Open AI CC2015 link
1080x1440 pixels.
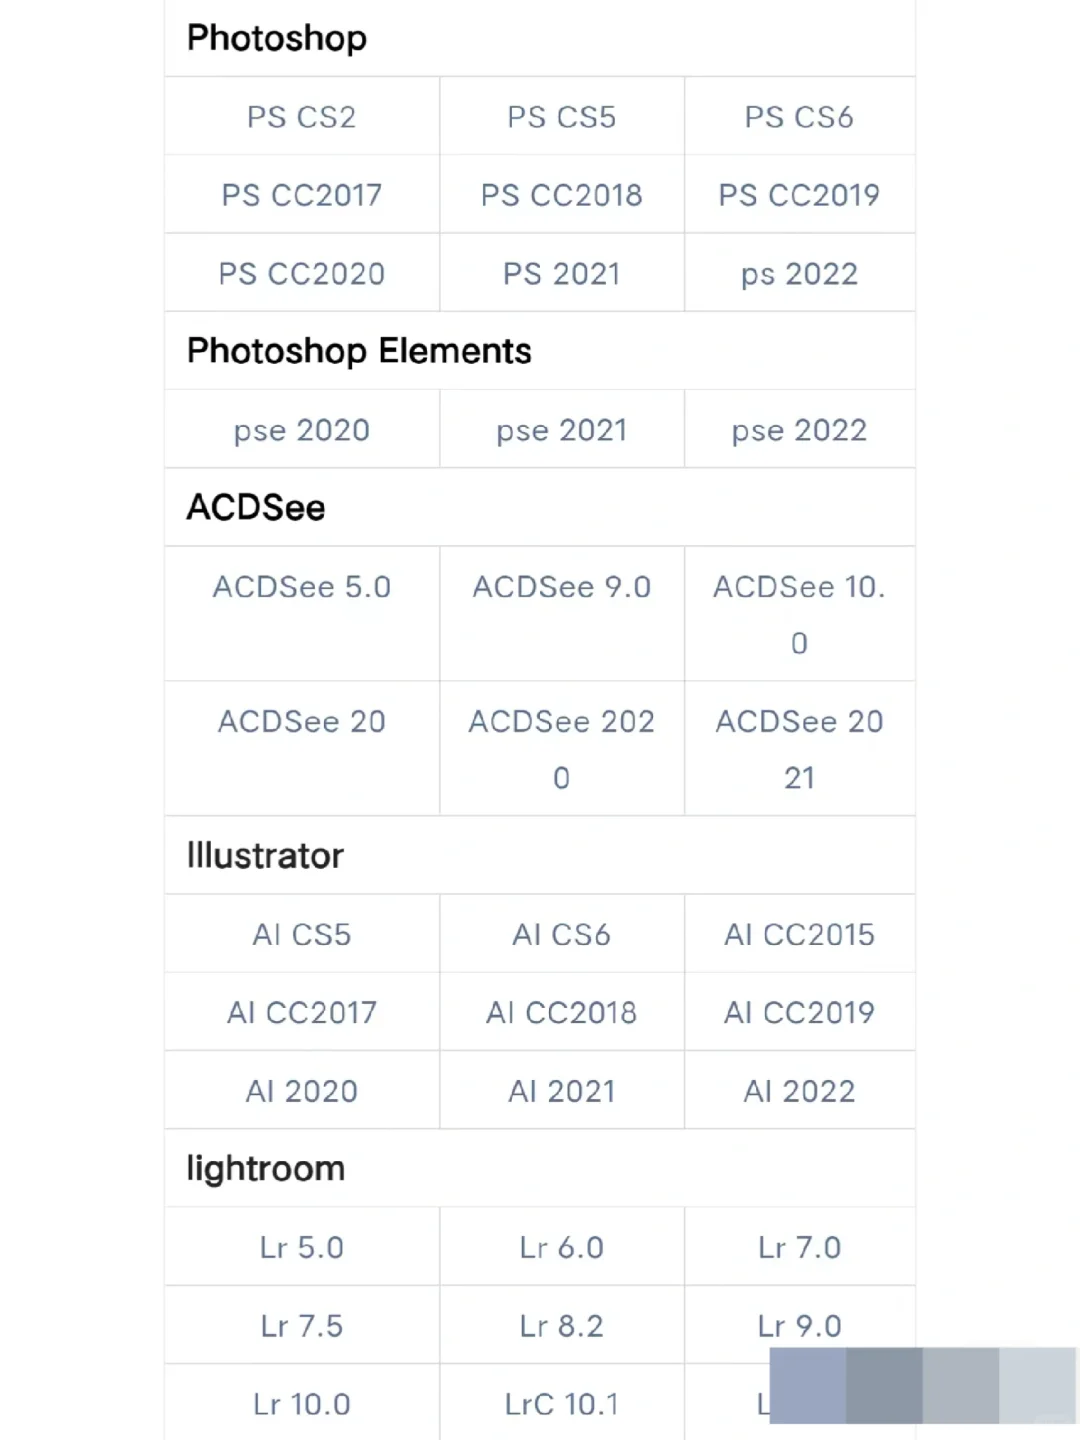[799, 935]
